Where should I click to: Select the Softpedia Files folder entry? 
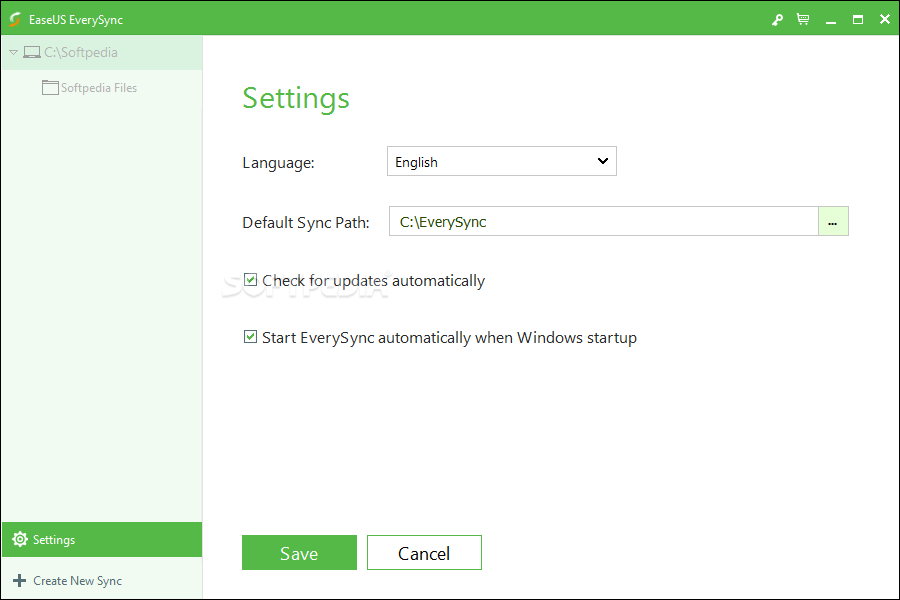click(102, 88)
